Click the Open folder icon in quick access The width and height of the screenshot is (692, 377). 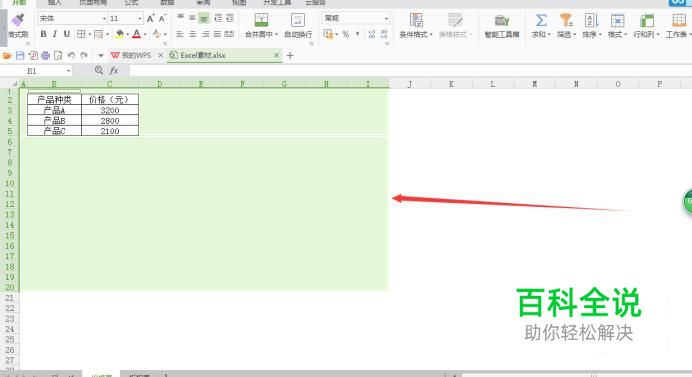tap(7, 56)
